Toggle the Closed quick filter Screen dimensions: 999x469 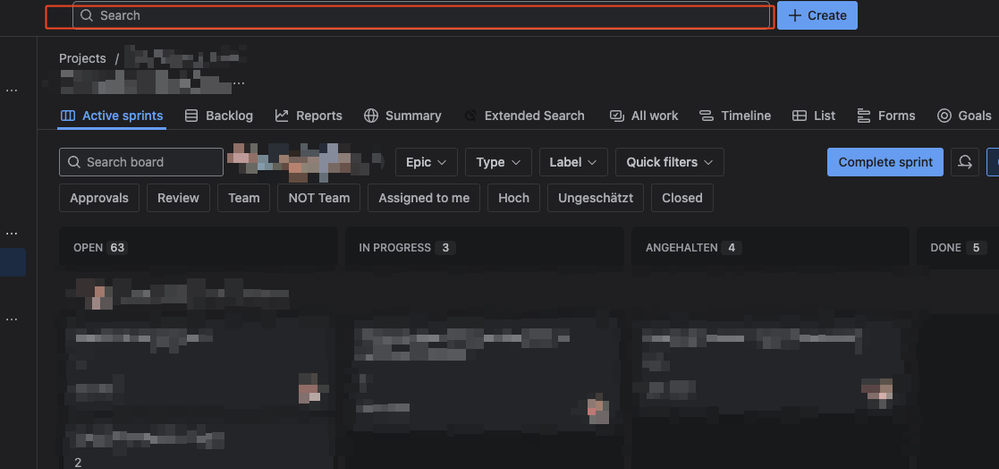[682, 198]
